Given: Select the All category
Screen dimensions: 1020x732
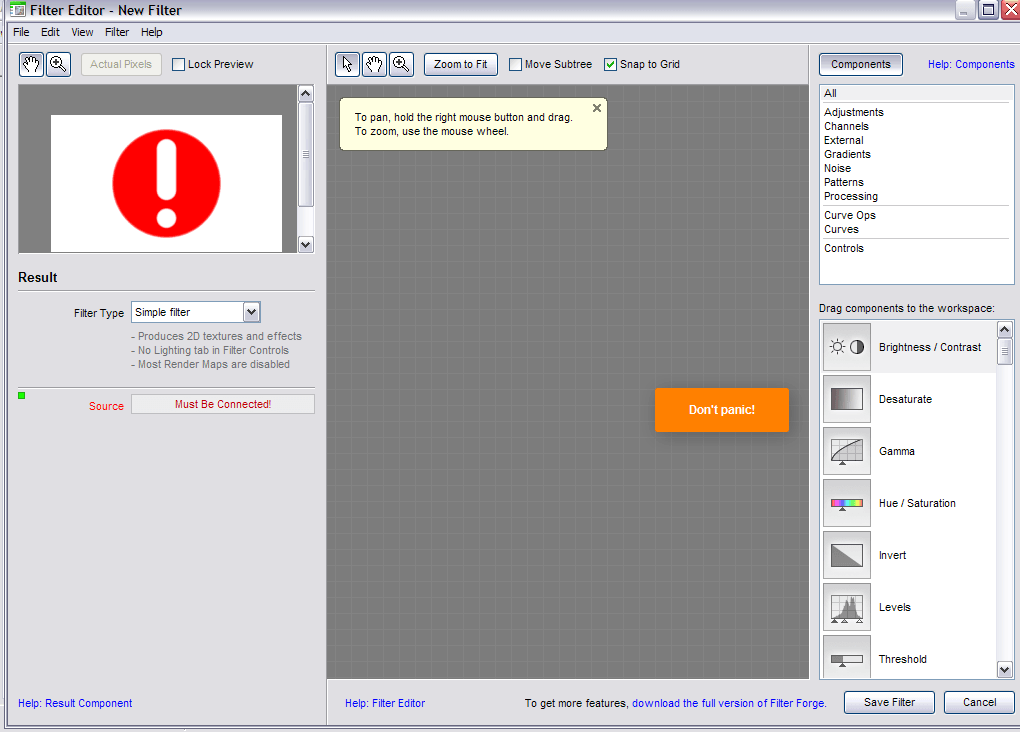Looking at the screenshot, I should [x=916, y=93].
